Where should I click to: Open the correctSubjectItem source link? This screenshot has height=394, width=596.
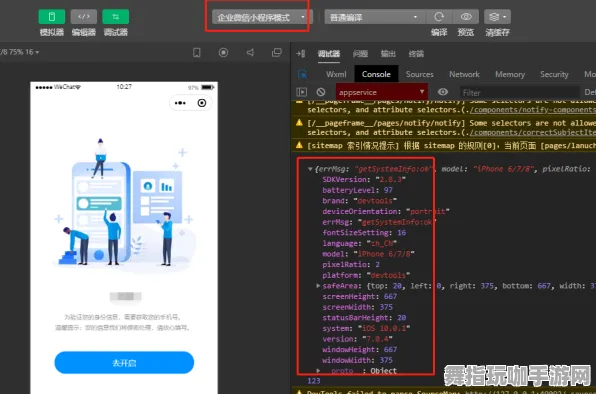pos(532,132)
